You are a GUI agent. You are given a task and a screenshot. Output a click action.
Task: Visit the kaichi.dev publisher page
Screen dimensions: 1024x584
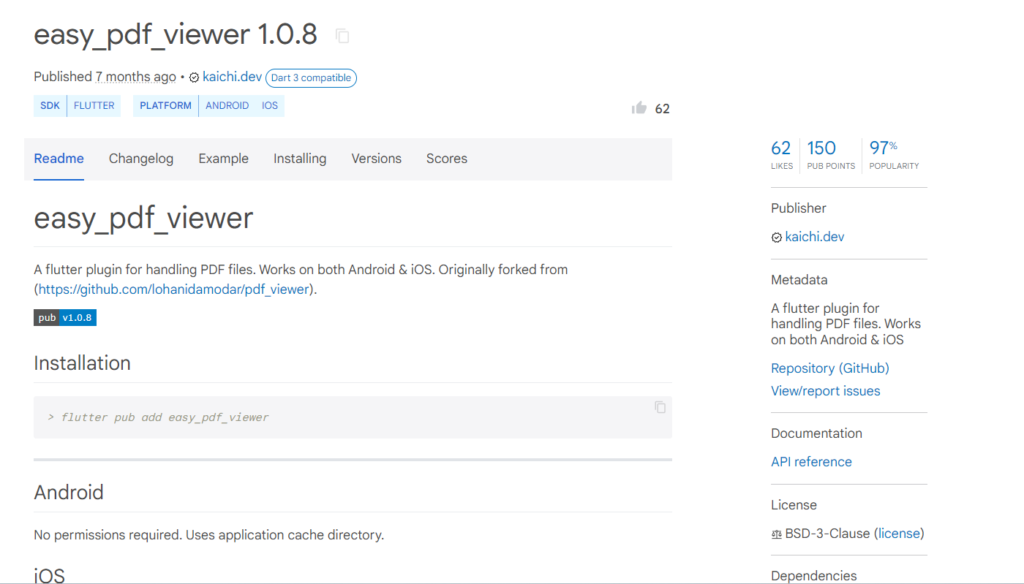click(232, 77)
